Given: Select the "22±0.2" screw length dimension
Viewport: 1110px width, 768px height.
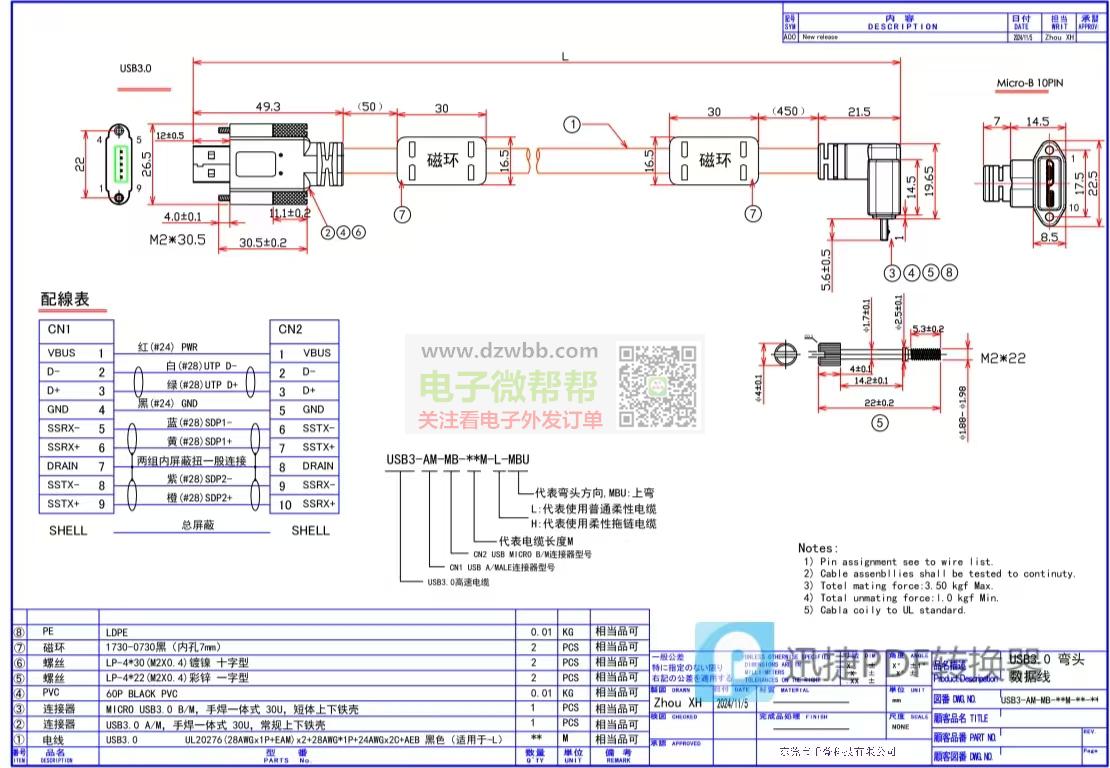Looking at the screenshot, I should tap(879, 403).
